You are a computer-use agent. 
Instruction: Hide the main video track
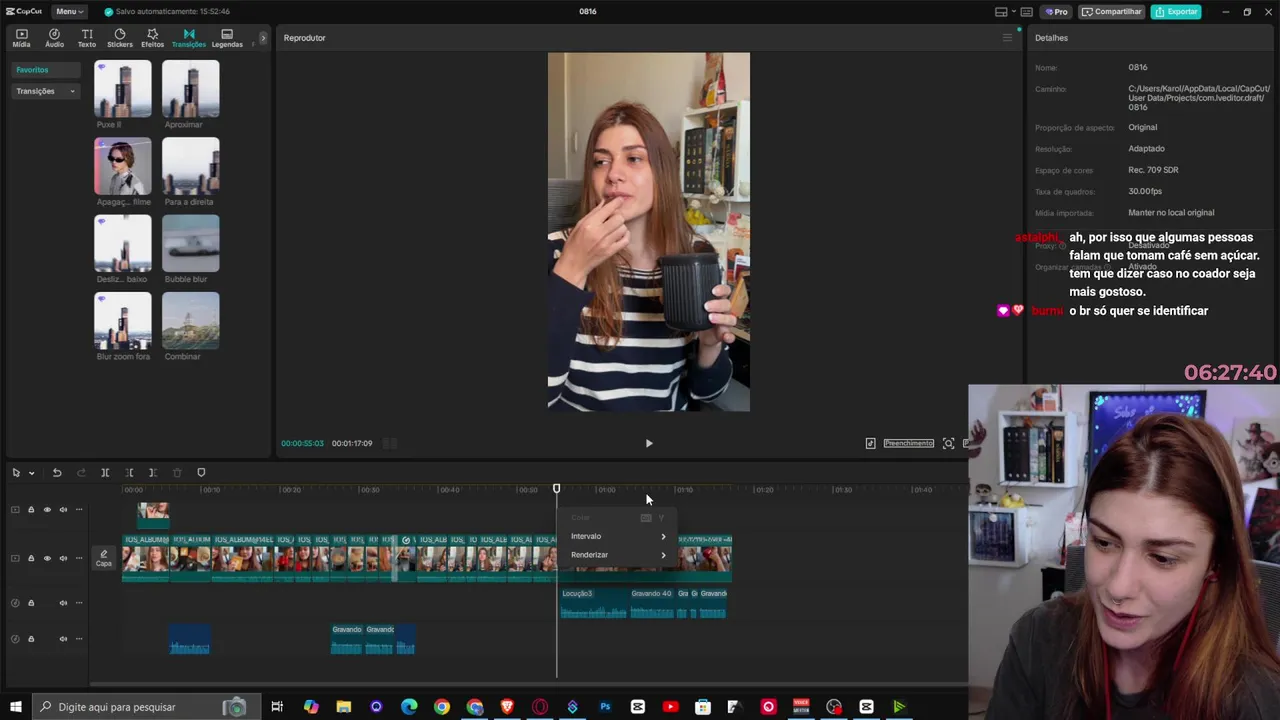coord(47,558)
